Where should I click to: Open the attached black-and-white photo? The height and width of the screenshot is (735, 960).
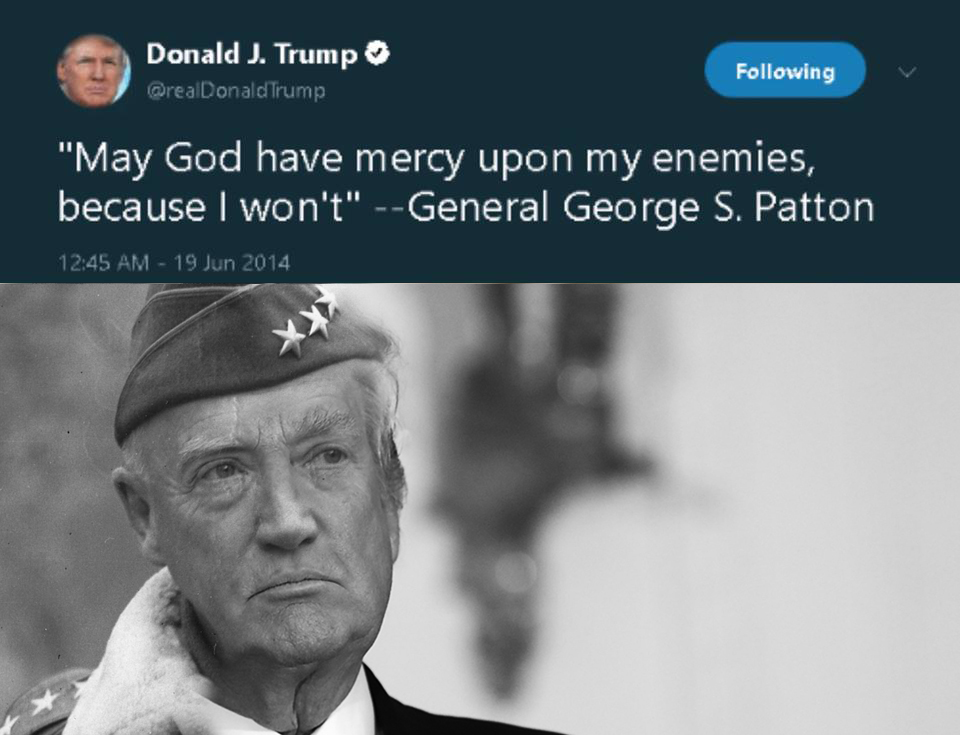pyautogui.click(x=480, y=509)
